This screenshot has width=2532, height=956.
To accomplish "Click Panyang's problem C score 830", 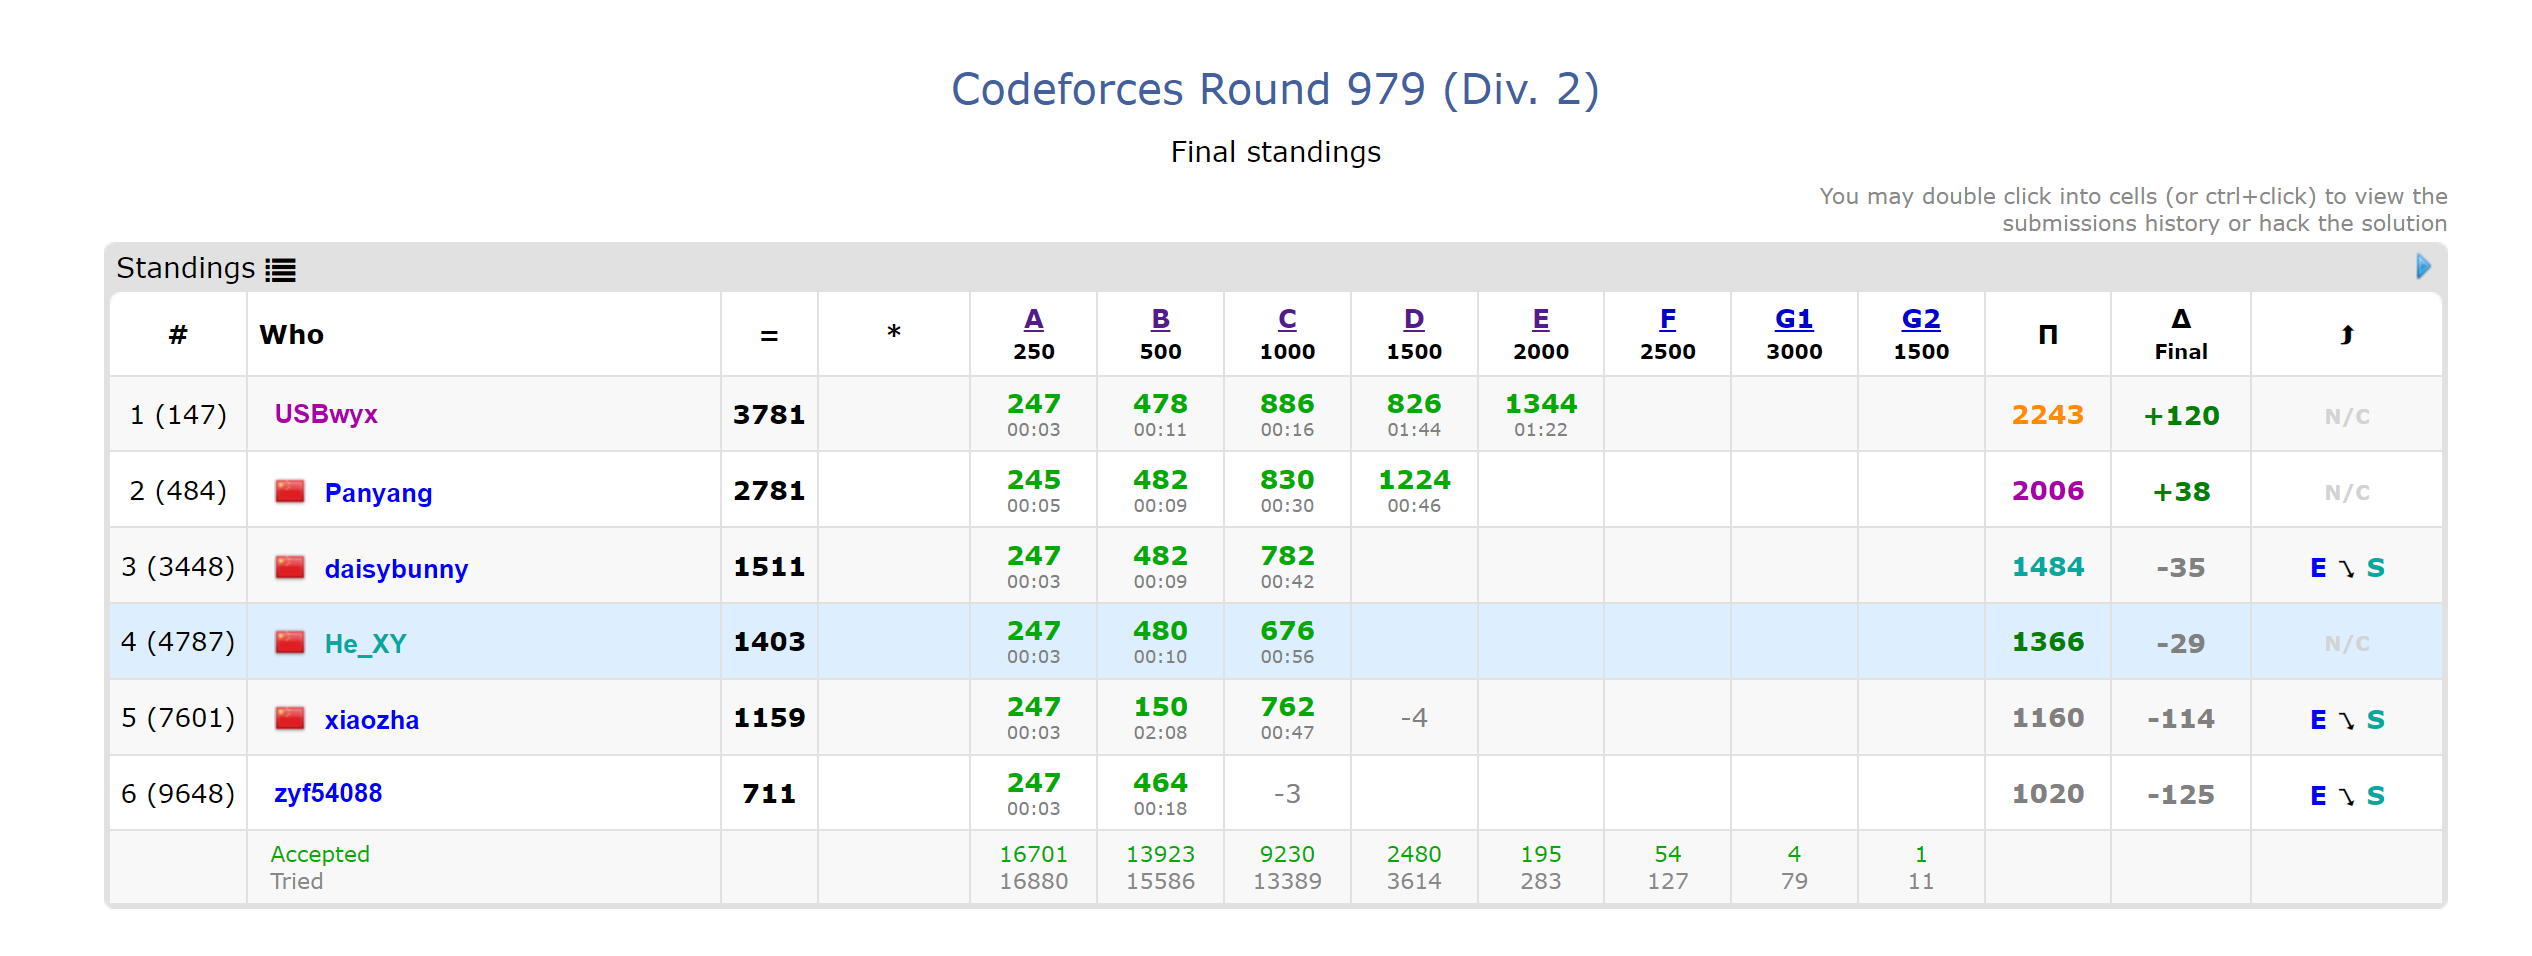I will (x=1287, y=480).
